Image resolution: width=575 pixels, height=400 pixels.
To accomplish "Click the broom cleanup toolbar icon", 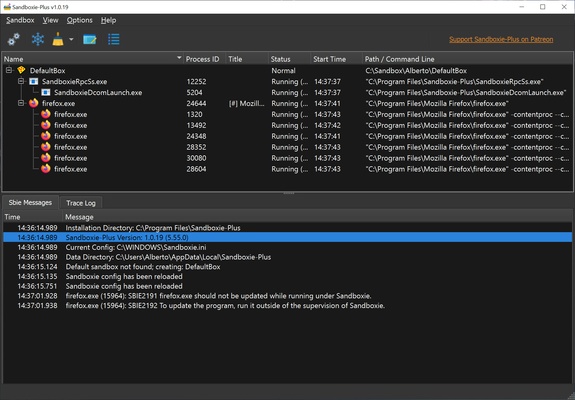I will [x=58, y=39].
